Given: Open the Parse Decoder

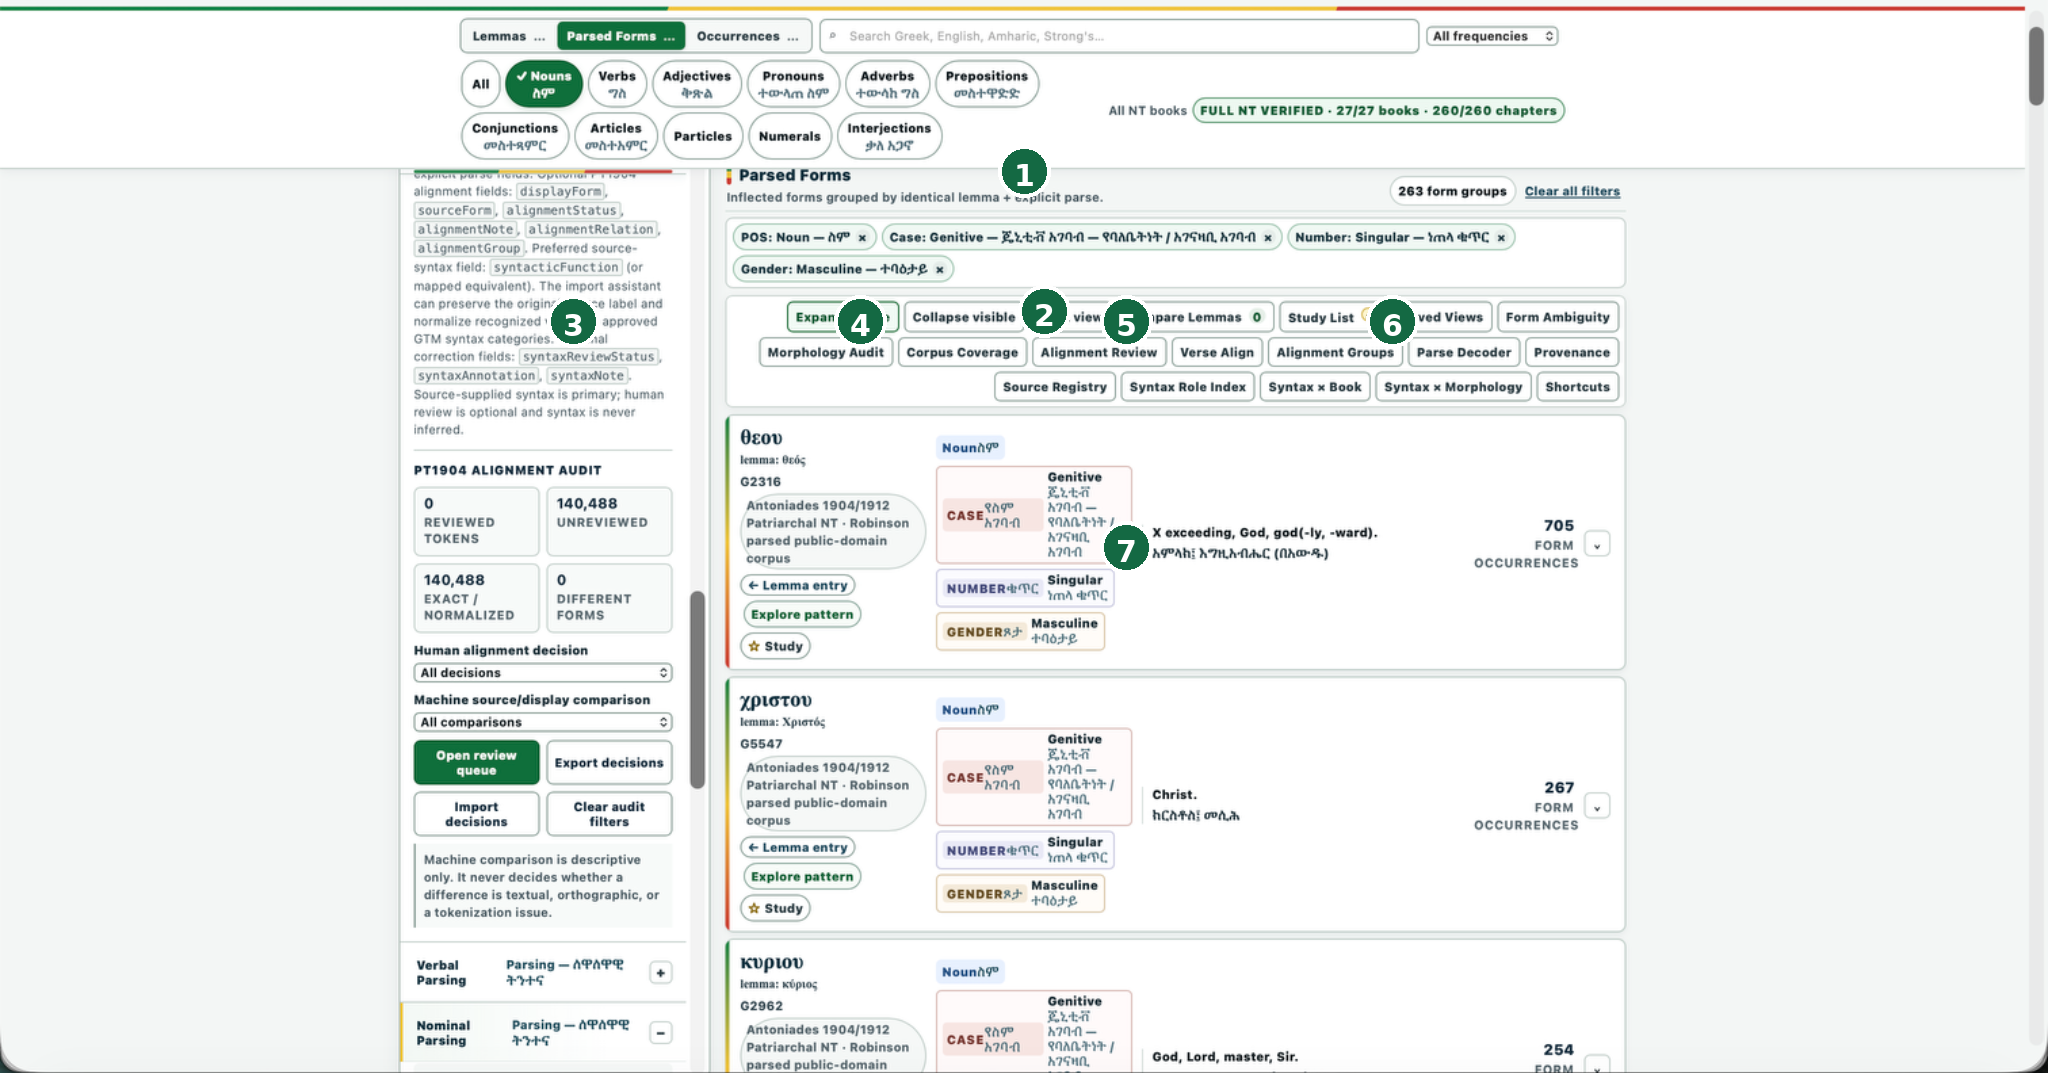Looking at the screenshot, I should tap(1463, 352).
